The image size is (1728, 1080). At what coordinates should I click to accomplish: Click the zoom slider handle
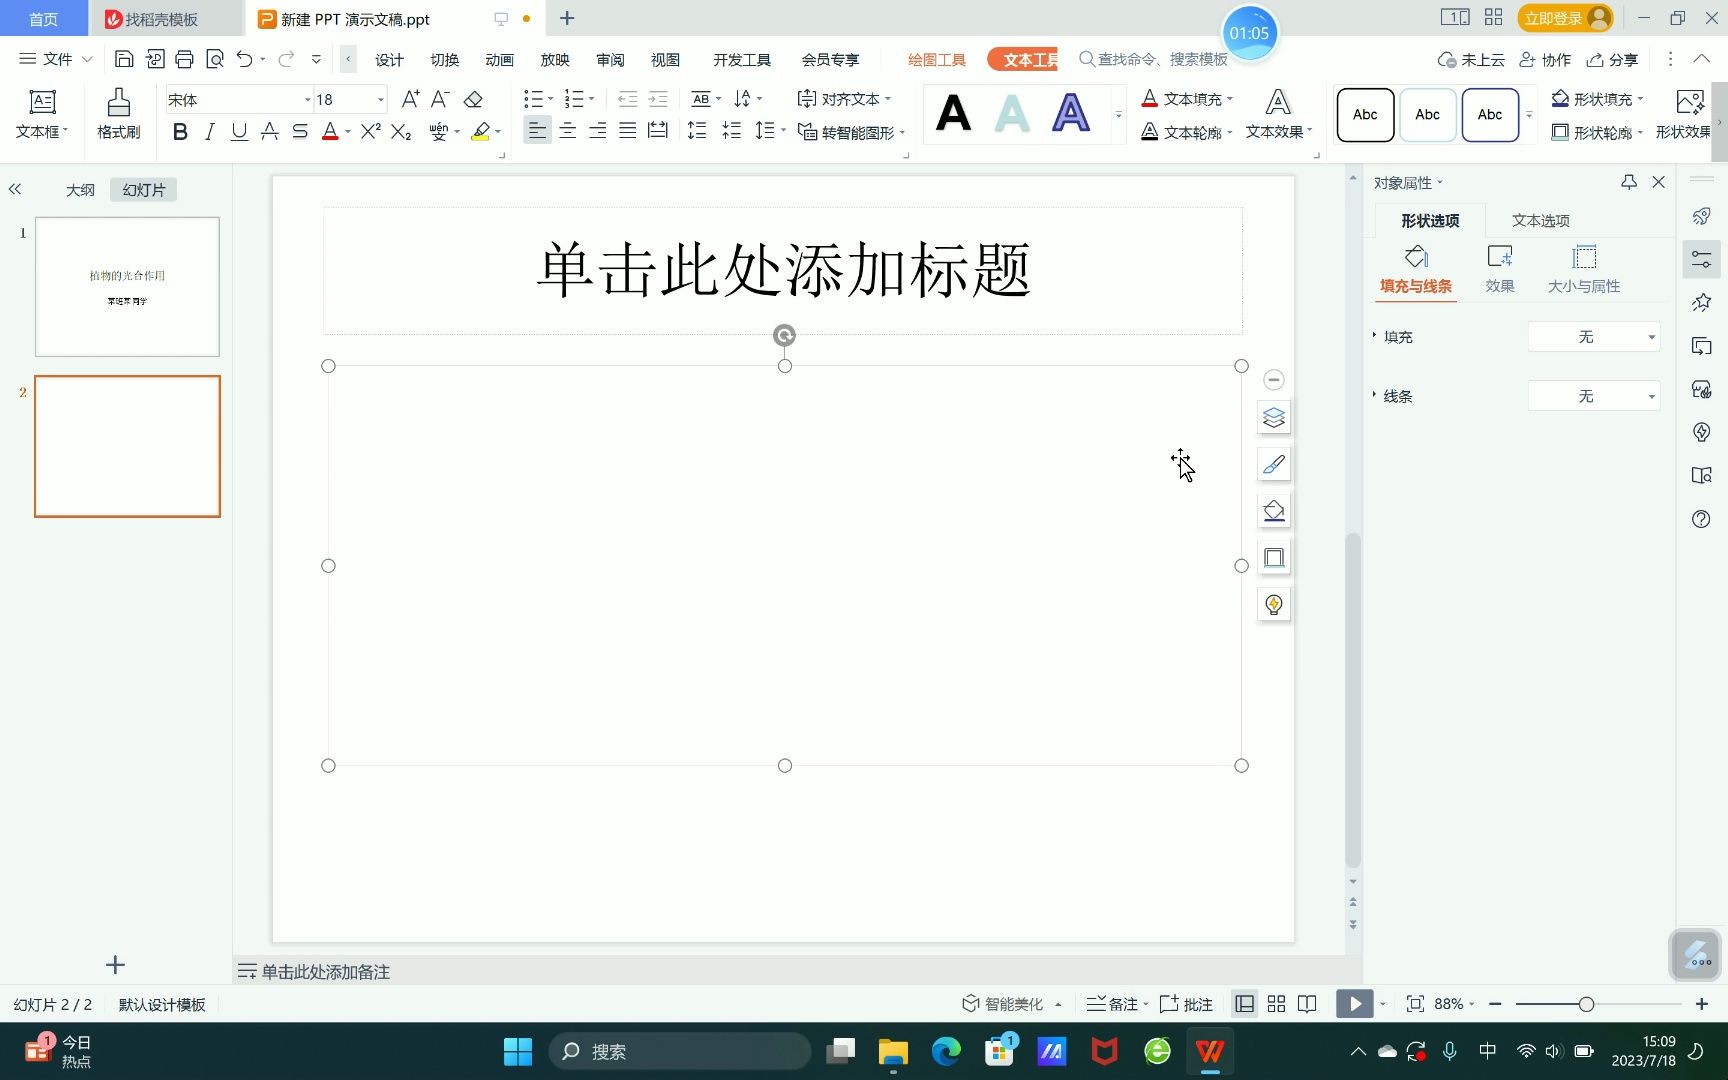tap(1586, 1004)
